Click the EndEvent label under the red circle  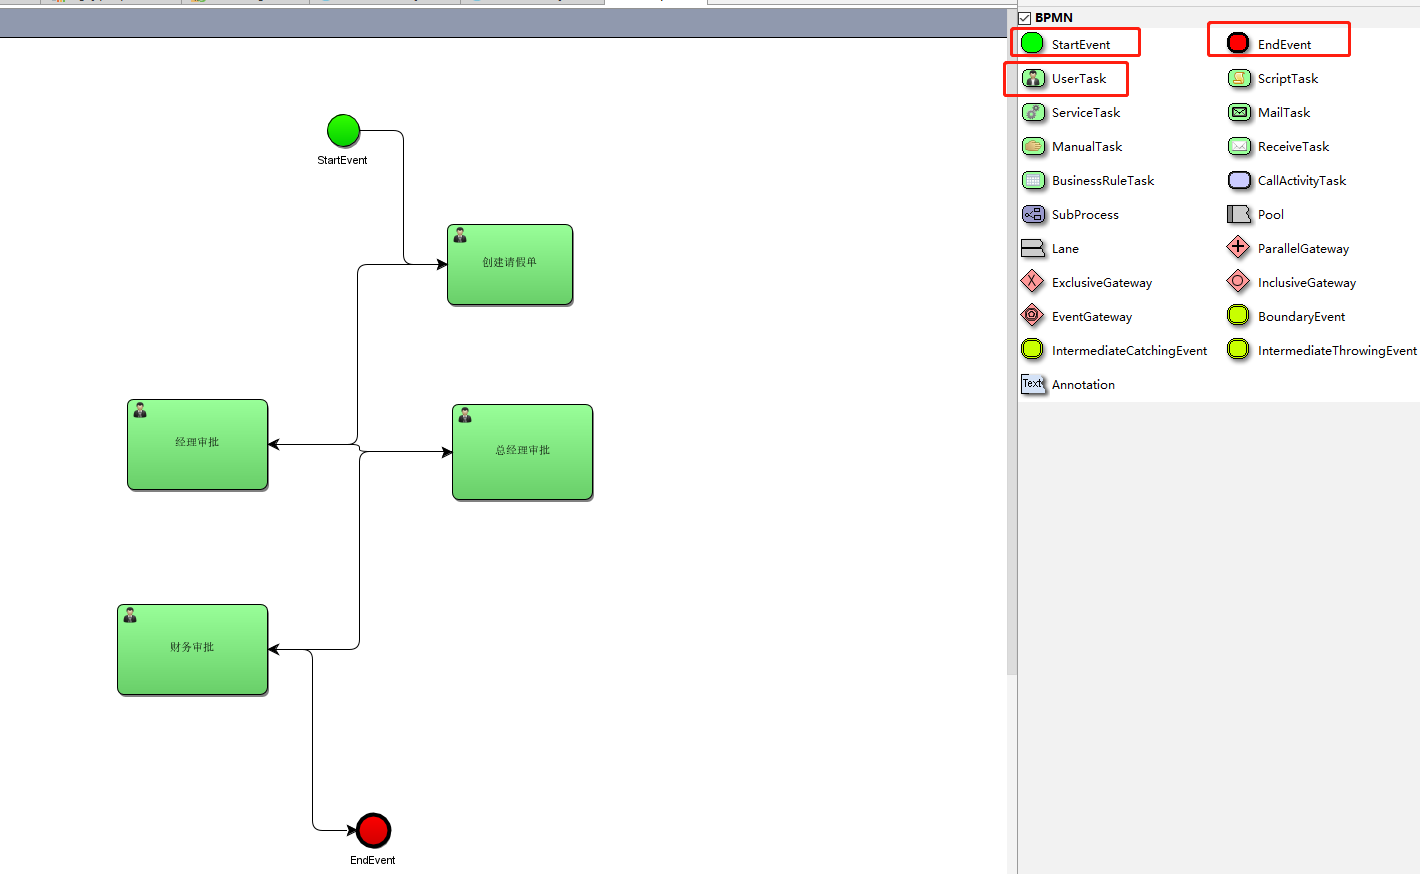(x=372, y=860)
